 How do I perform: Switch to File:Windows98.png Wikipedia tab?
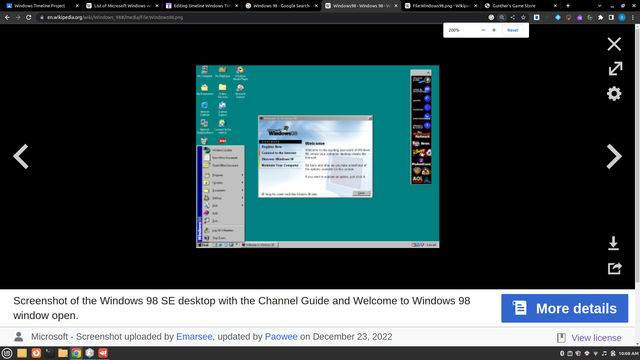440,6
